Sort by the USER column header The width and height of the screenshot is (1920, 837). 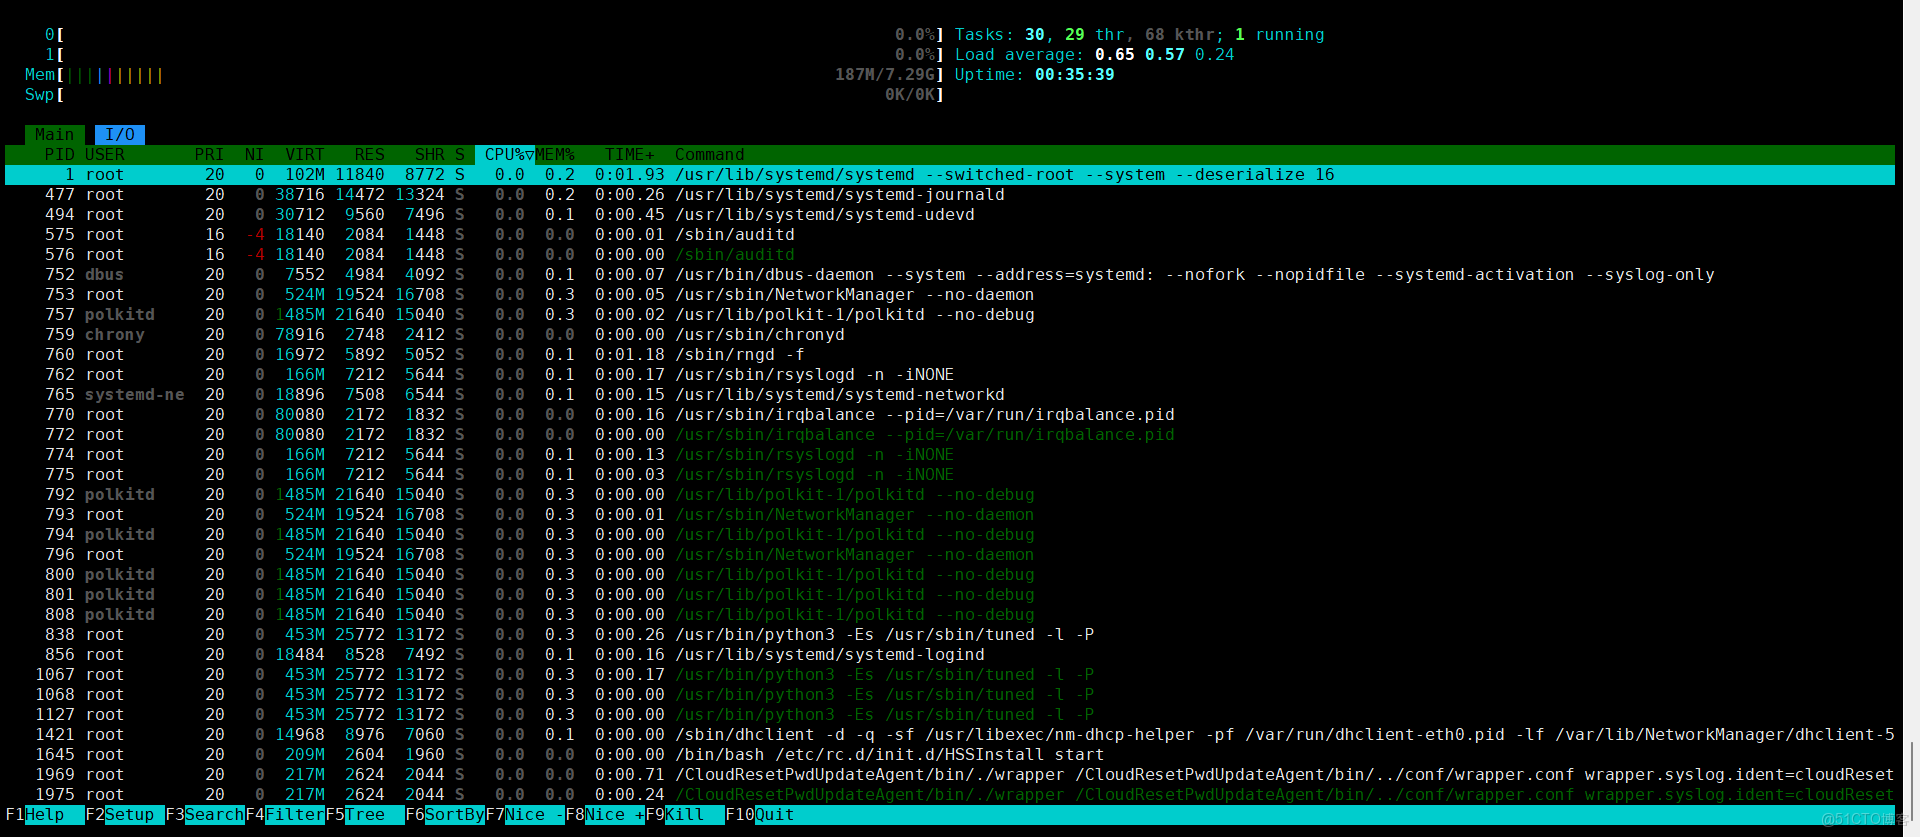point(105,155)
